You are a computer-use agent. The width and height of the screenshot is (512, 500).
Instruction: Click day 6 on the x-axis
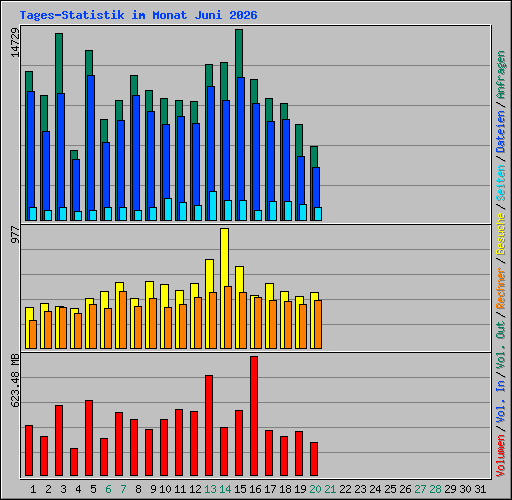pos(108,489)
